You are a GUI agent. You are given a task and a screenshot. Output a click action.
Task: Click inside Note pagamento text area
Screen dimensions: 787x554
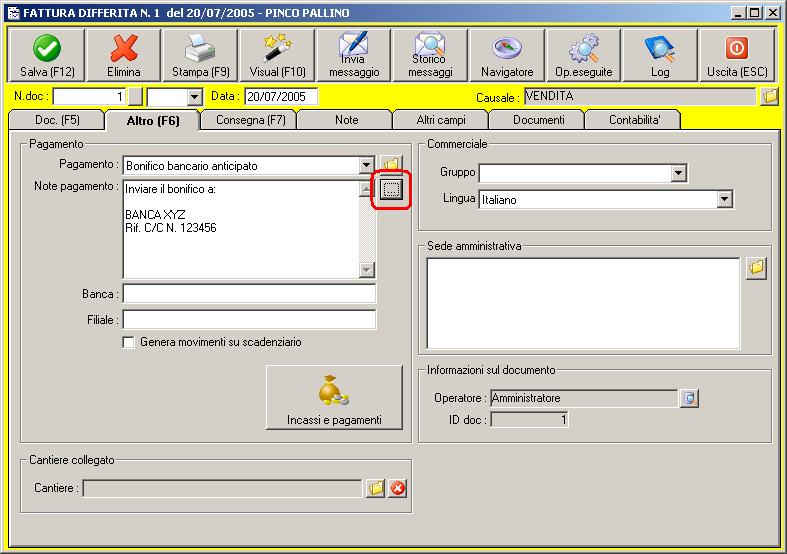point(241,229)
